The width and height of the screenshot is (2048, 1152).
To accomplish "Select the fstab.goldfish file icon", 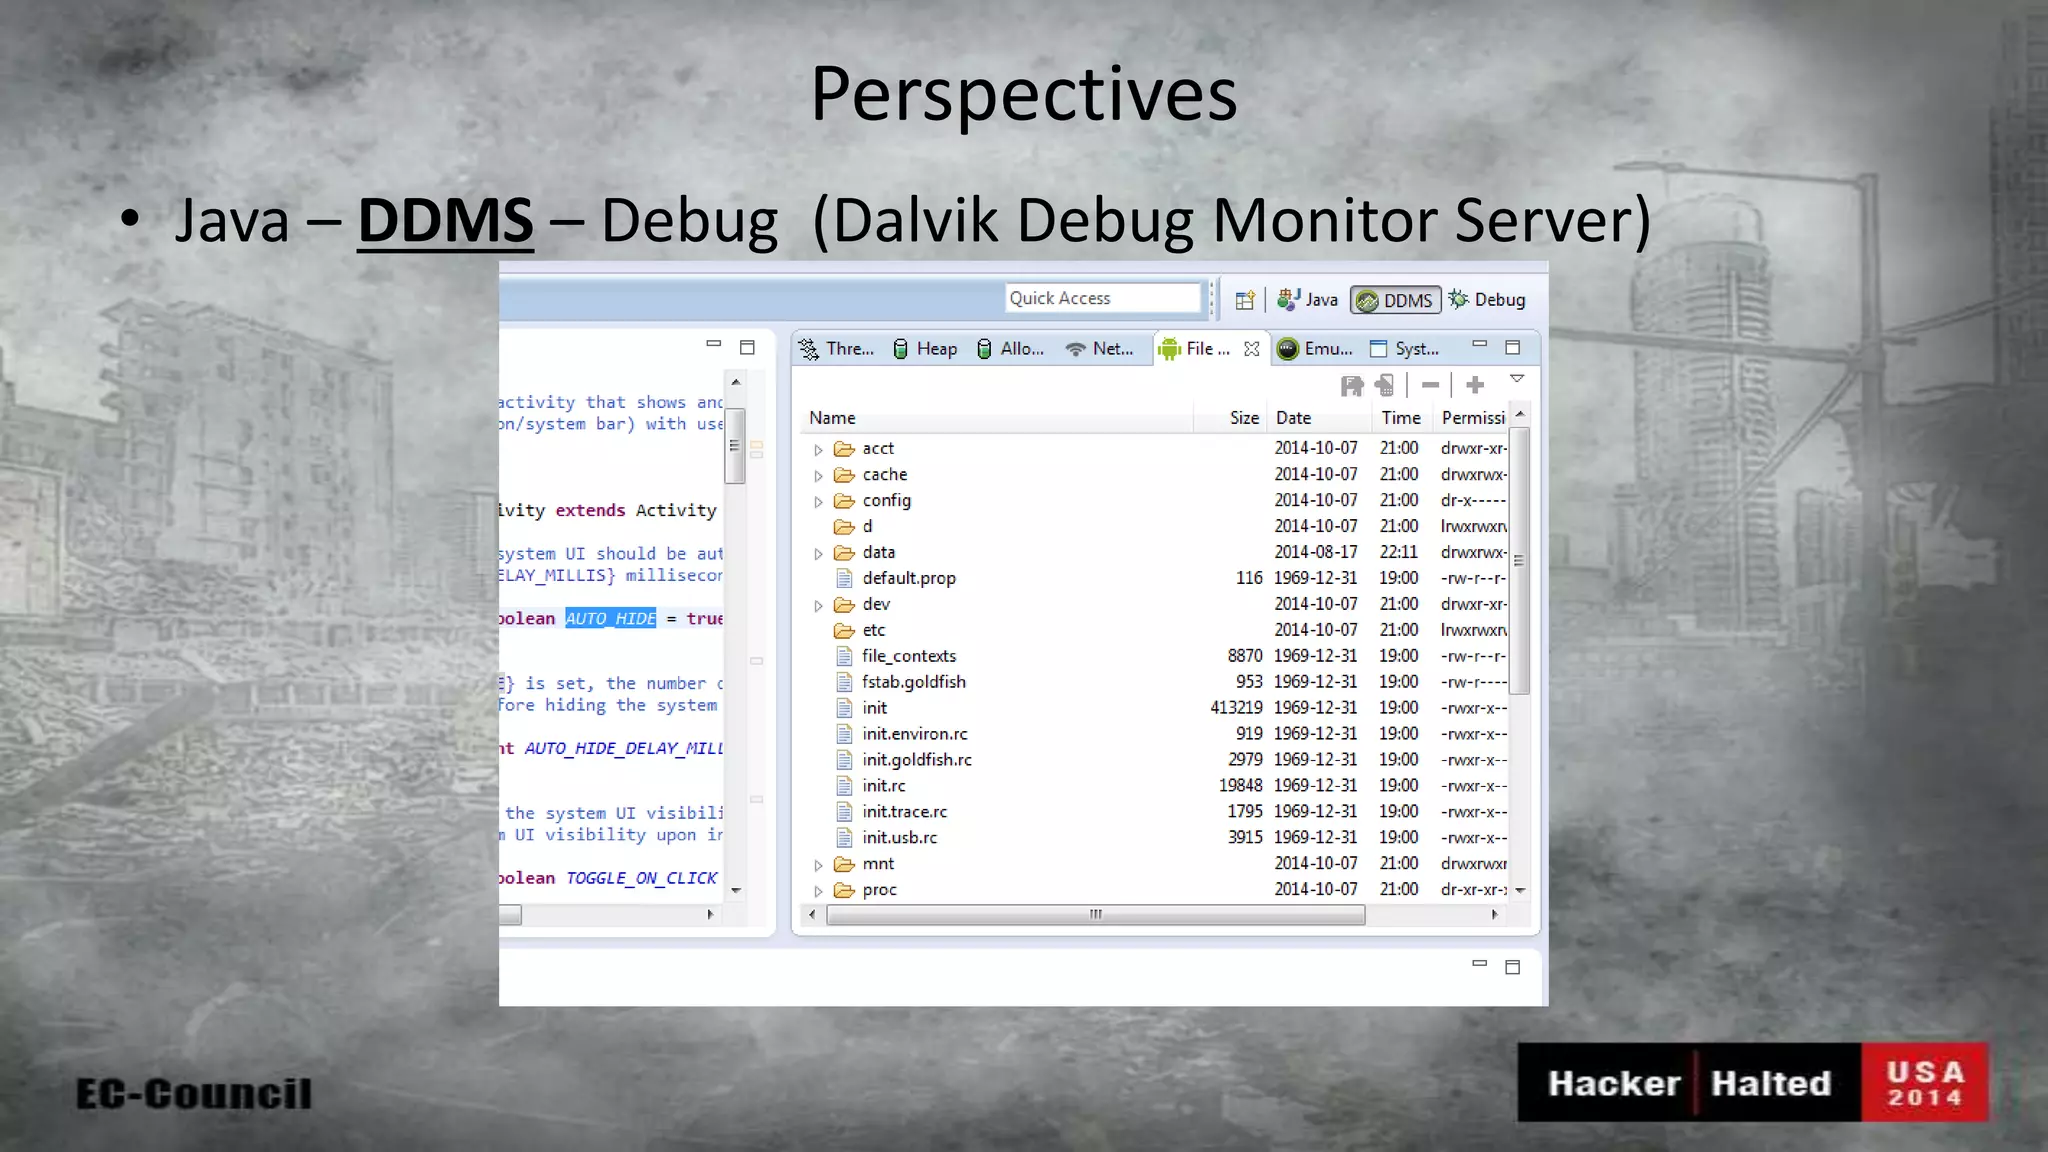I will point(845,682).
